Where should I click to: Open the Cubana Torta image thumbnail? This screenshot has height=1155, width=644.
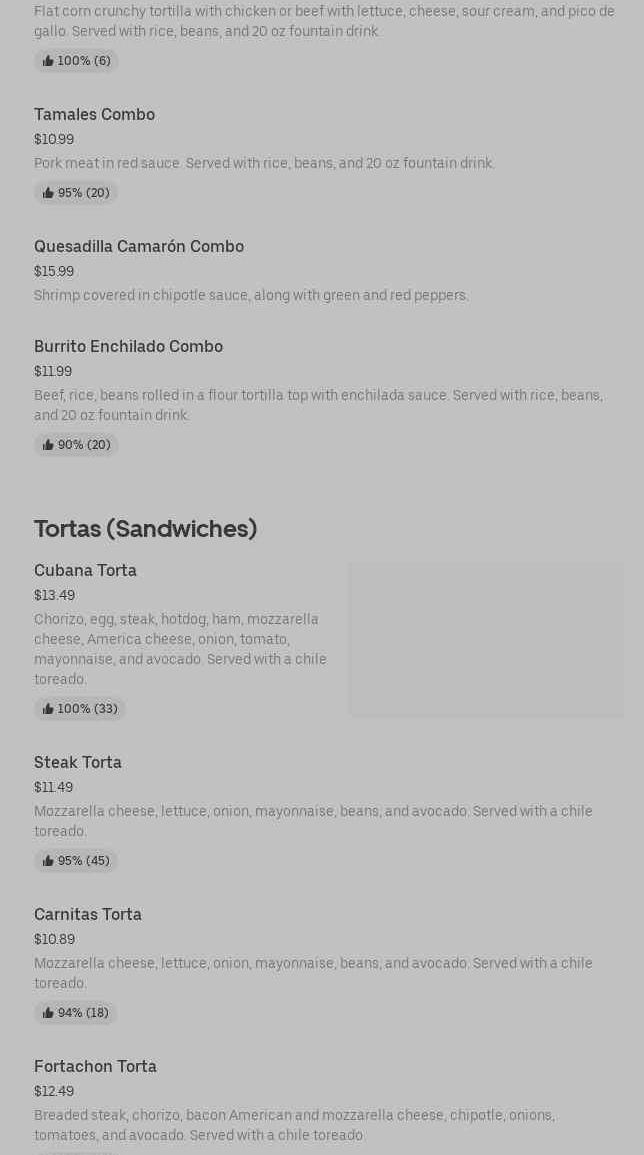pos(485,639)
